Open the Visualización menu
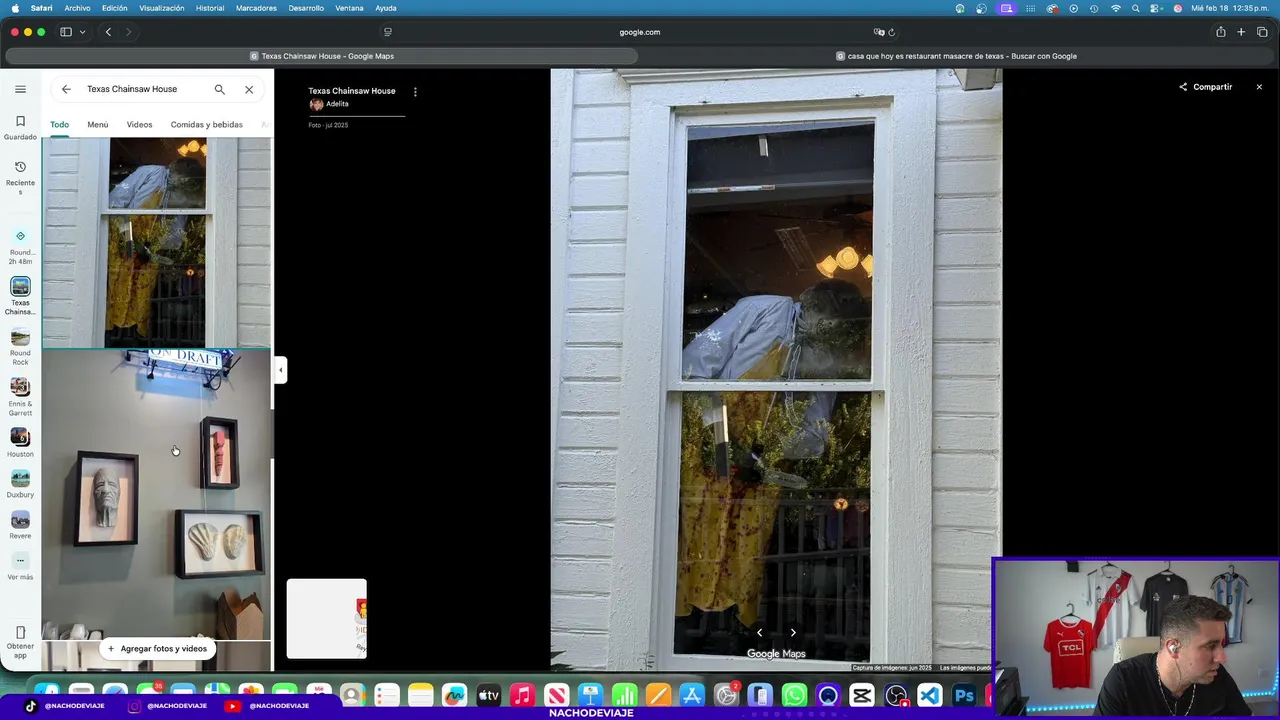 pos(162,8)
